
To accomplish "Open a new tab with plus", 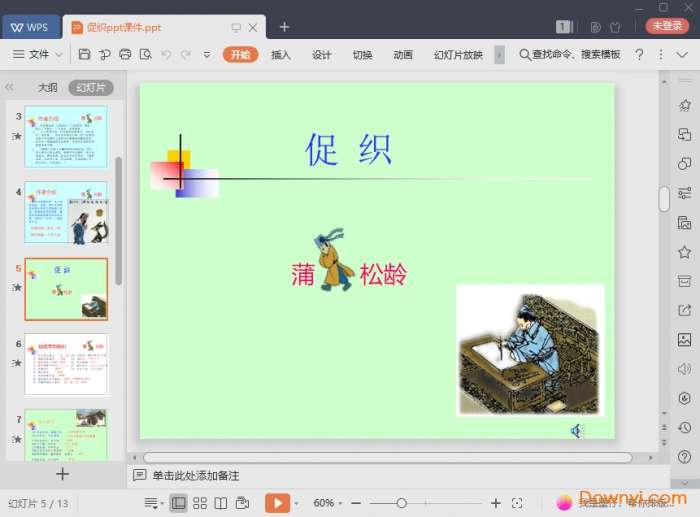I will pos(284,27).
